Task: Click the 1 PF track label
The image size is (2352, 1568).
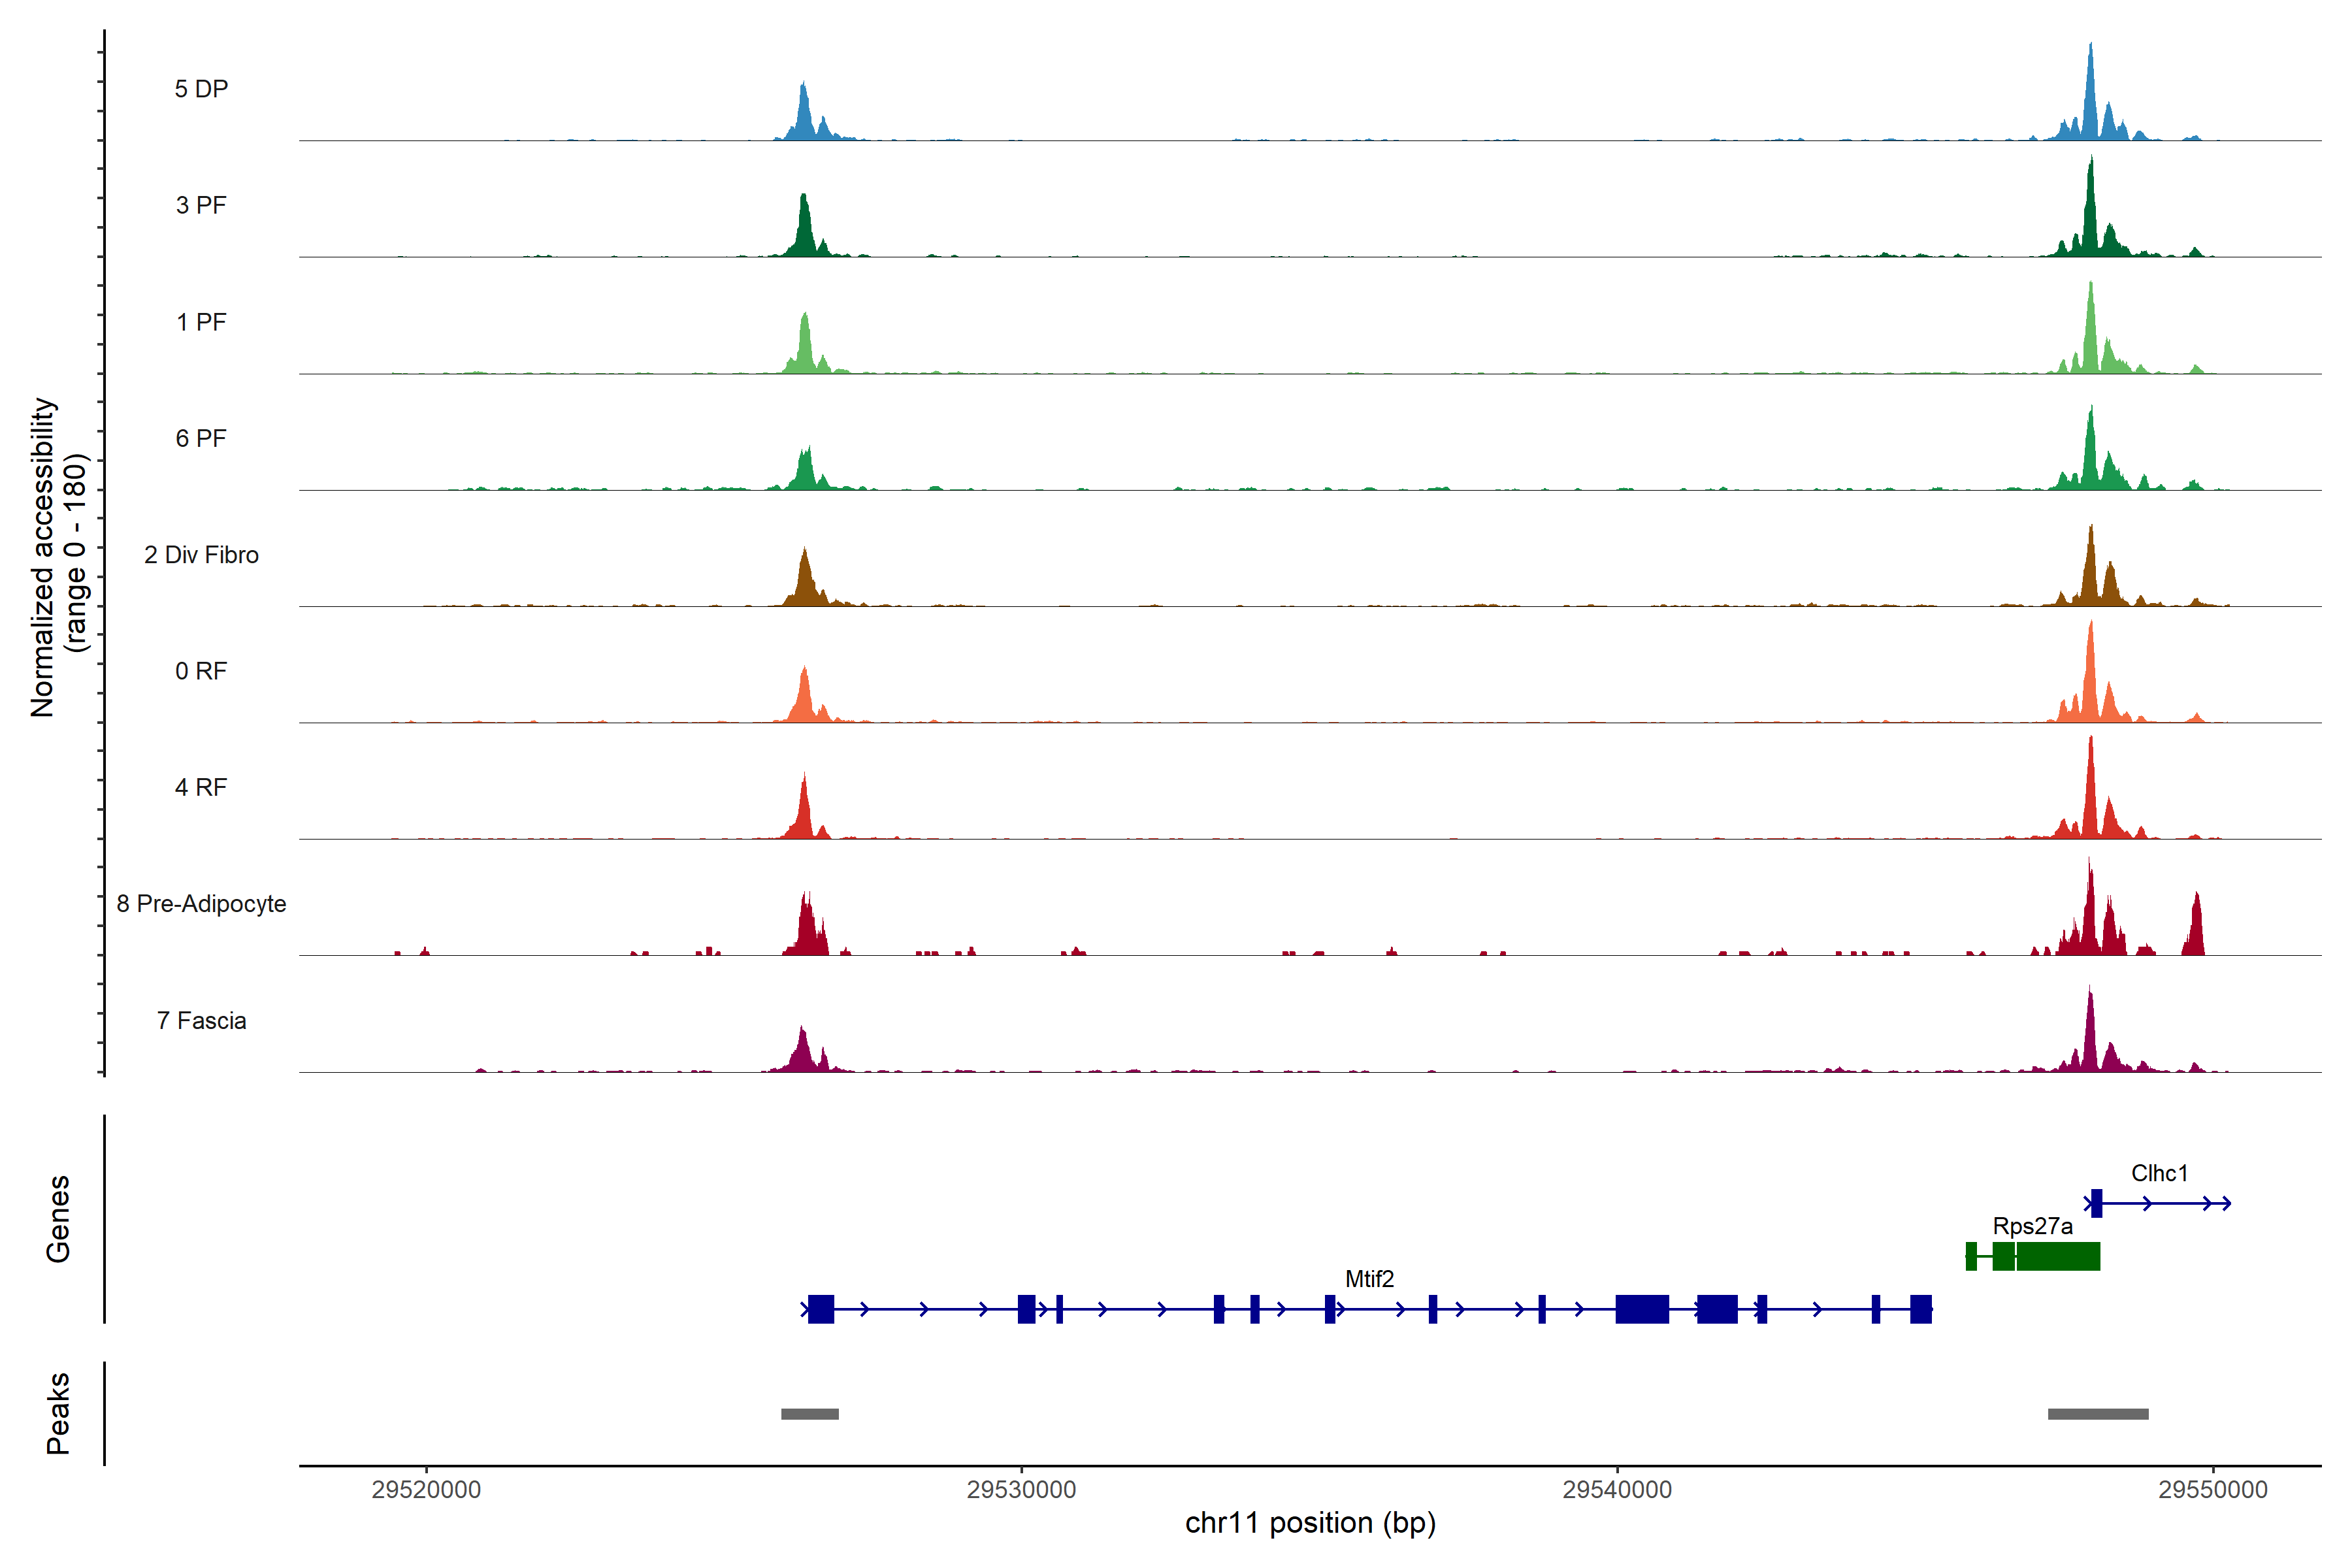Action: 201,322
